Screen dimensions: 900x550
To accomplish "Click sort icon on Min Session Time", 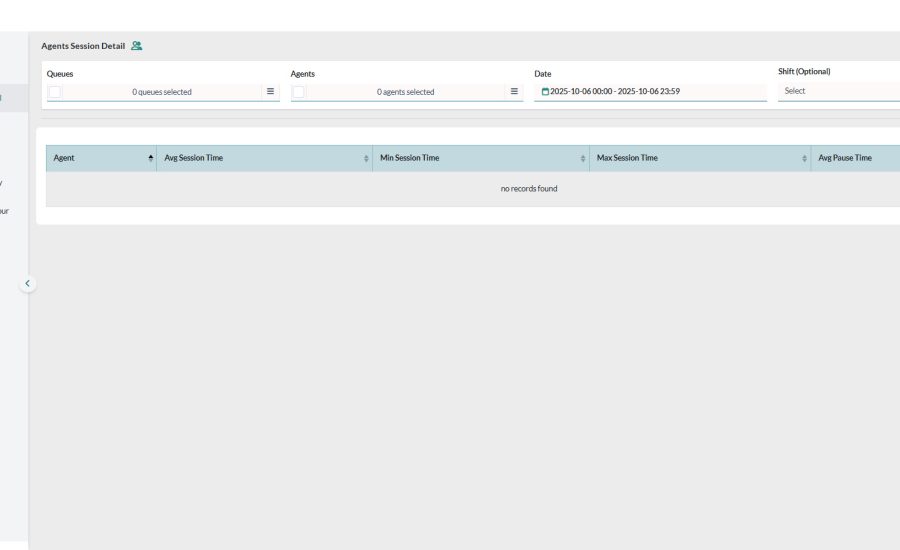I will tap(583, 158).
